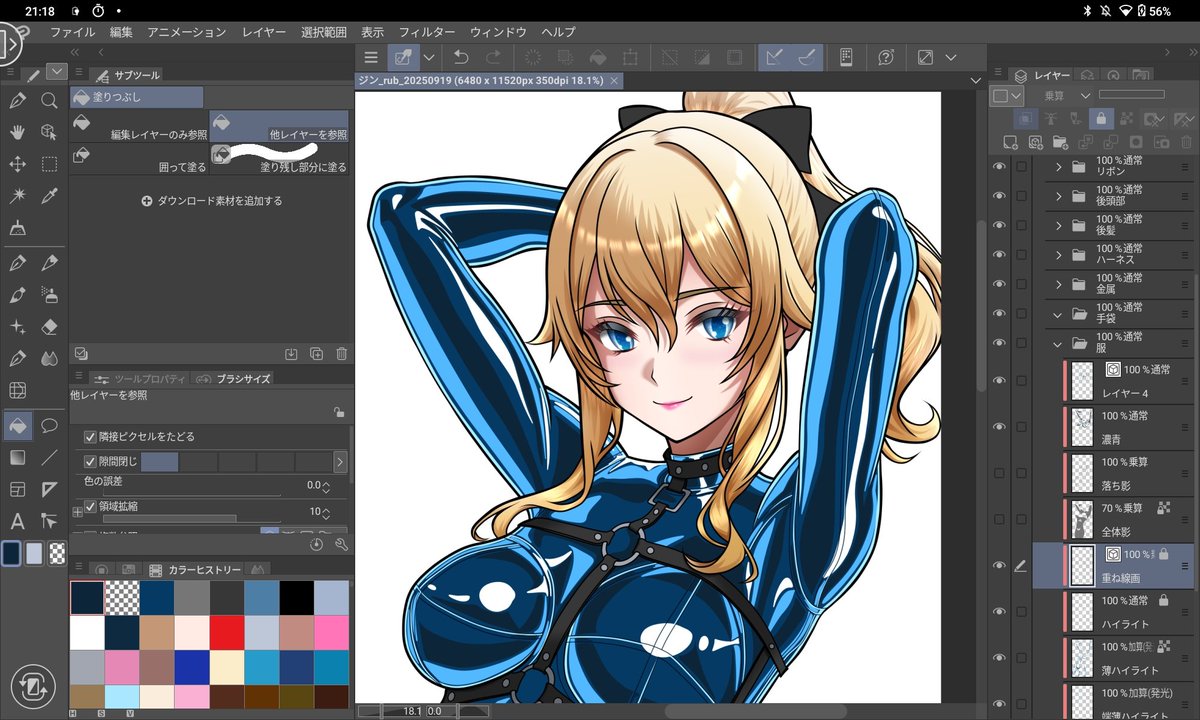The height and width of the screenshot is (720, 1200).
Task: Close the ジン_rub_20250919 canvas tab
Action: point(613,80)
